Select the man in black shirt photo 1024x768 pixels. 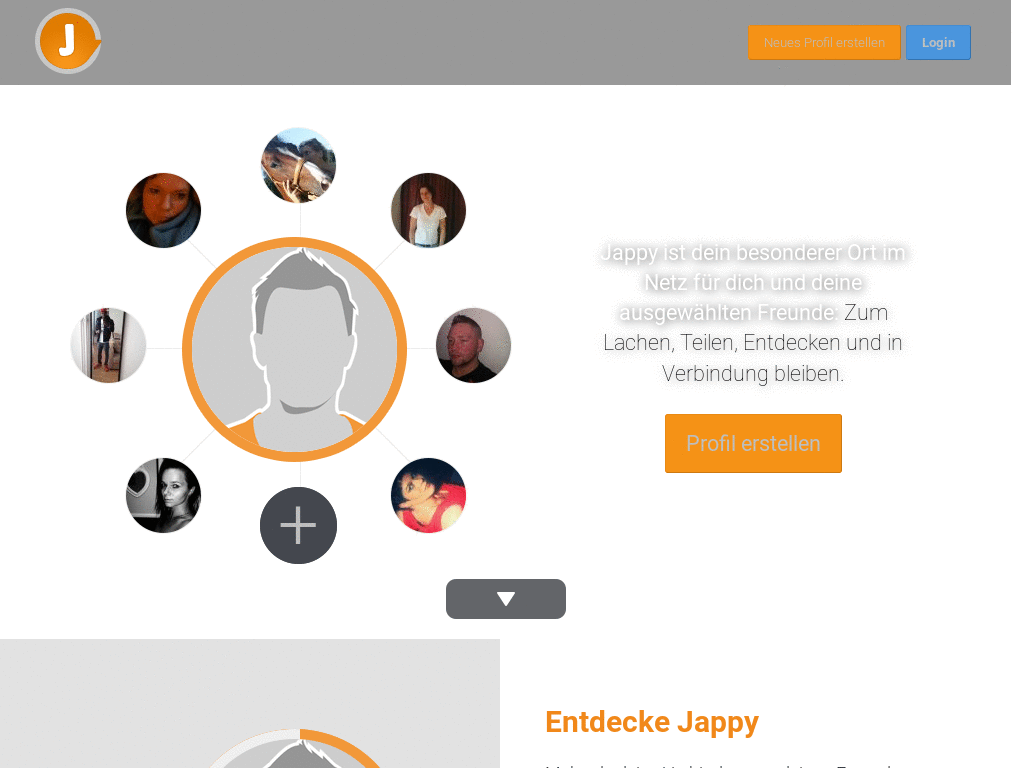(x=473, y=345)
